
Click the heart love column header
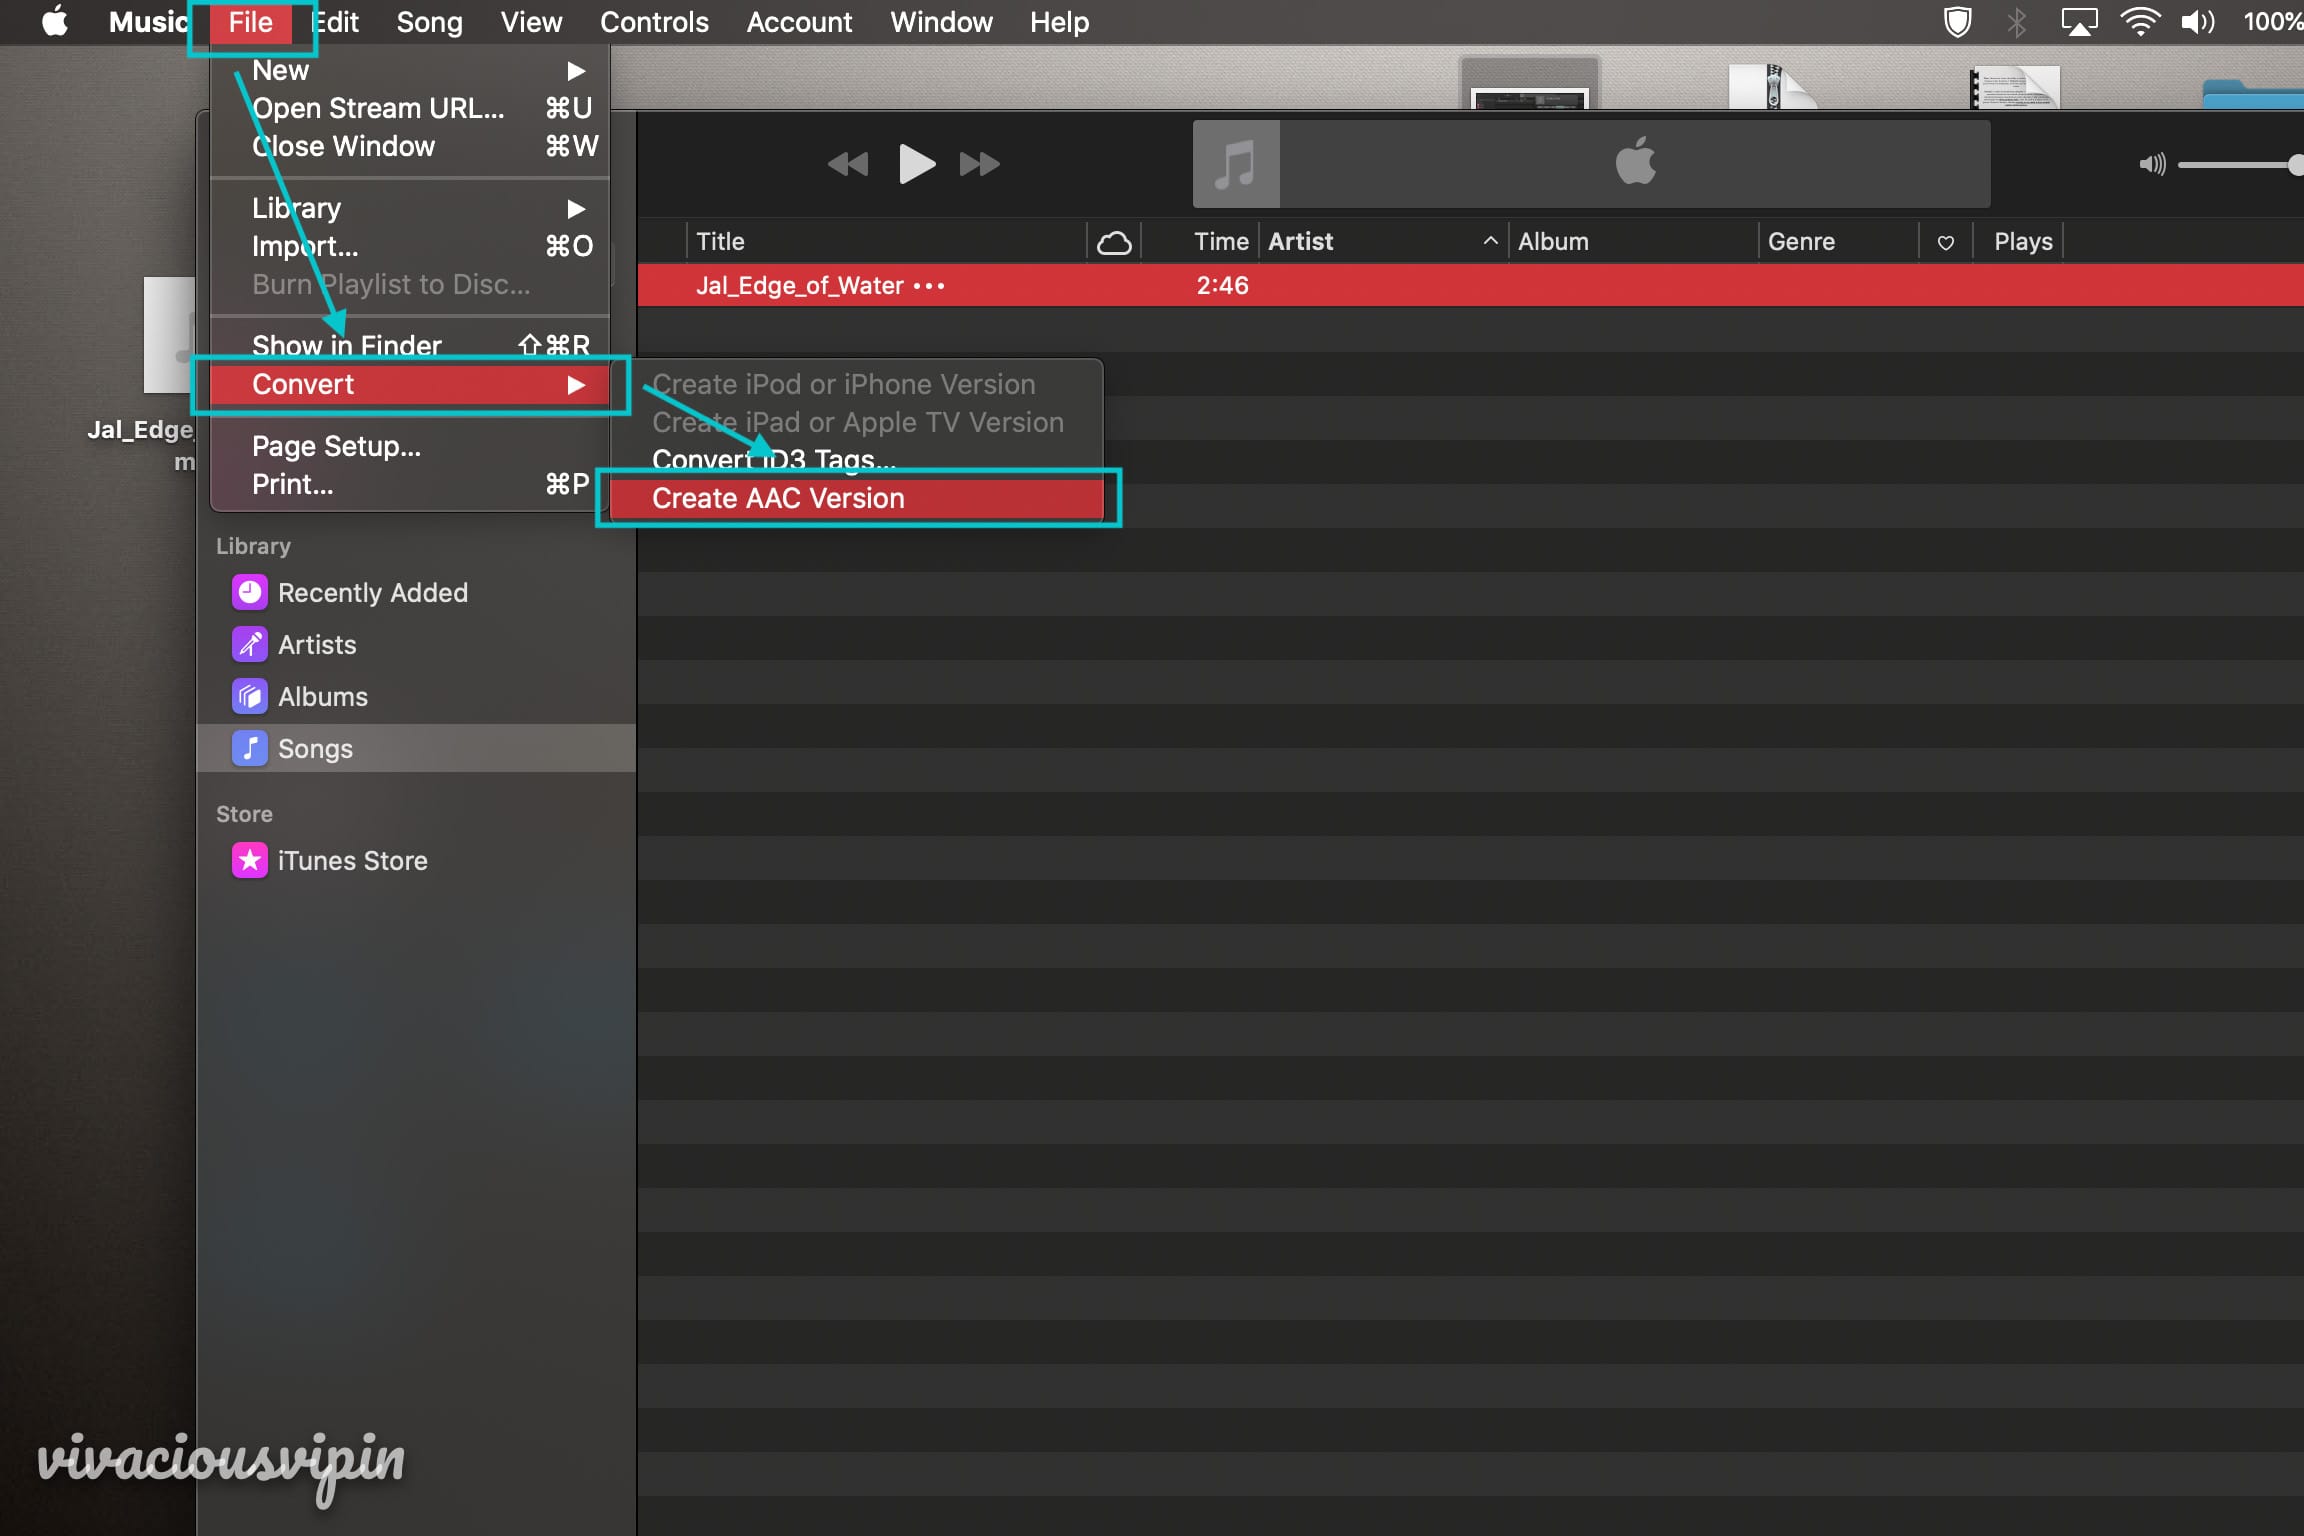point(1945,242)
